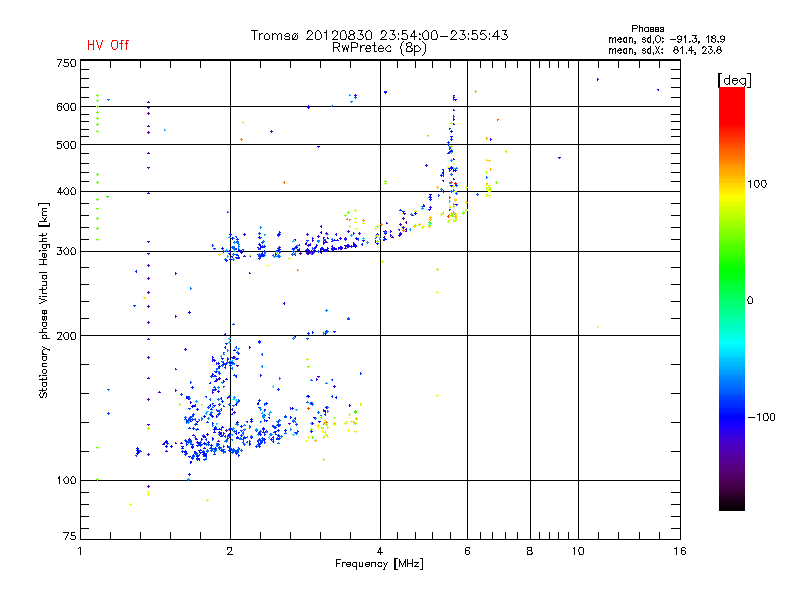Click colorbar tick label '0'
The image size is (800, 600).
(750, 301)
